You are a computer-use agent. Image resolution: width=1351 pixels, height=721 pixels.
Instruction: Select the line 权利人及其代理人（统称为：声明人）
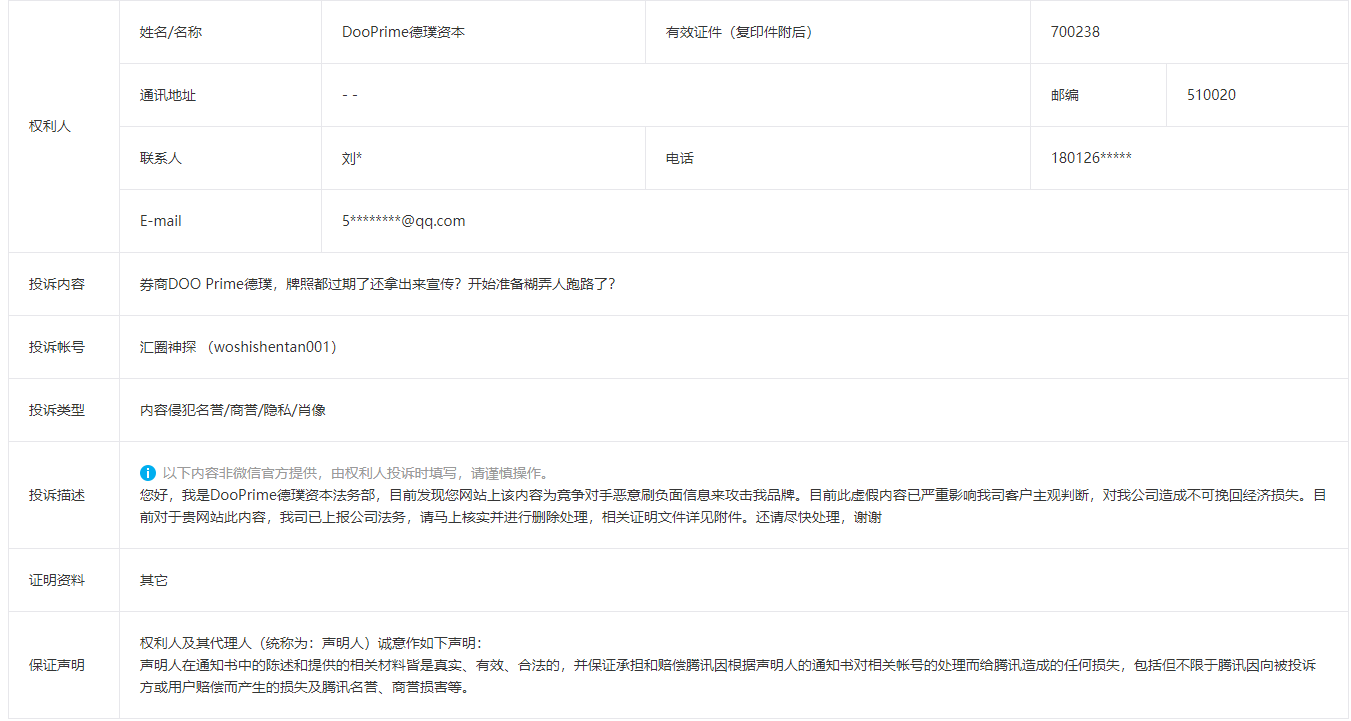tap(311, 643)
